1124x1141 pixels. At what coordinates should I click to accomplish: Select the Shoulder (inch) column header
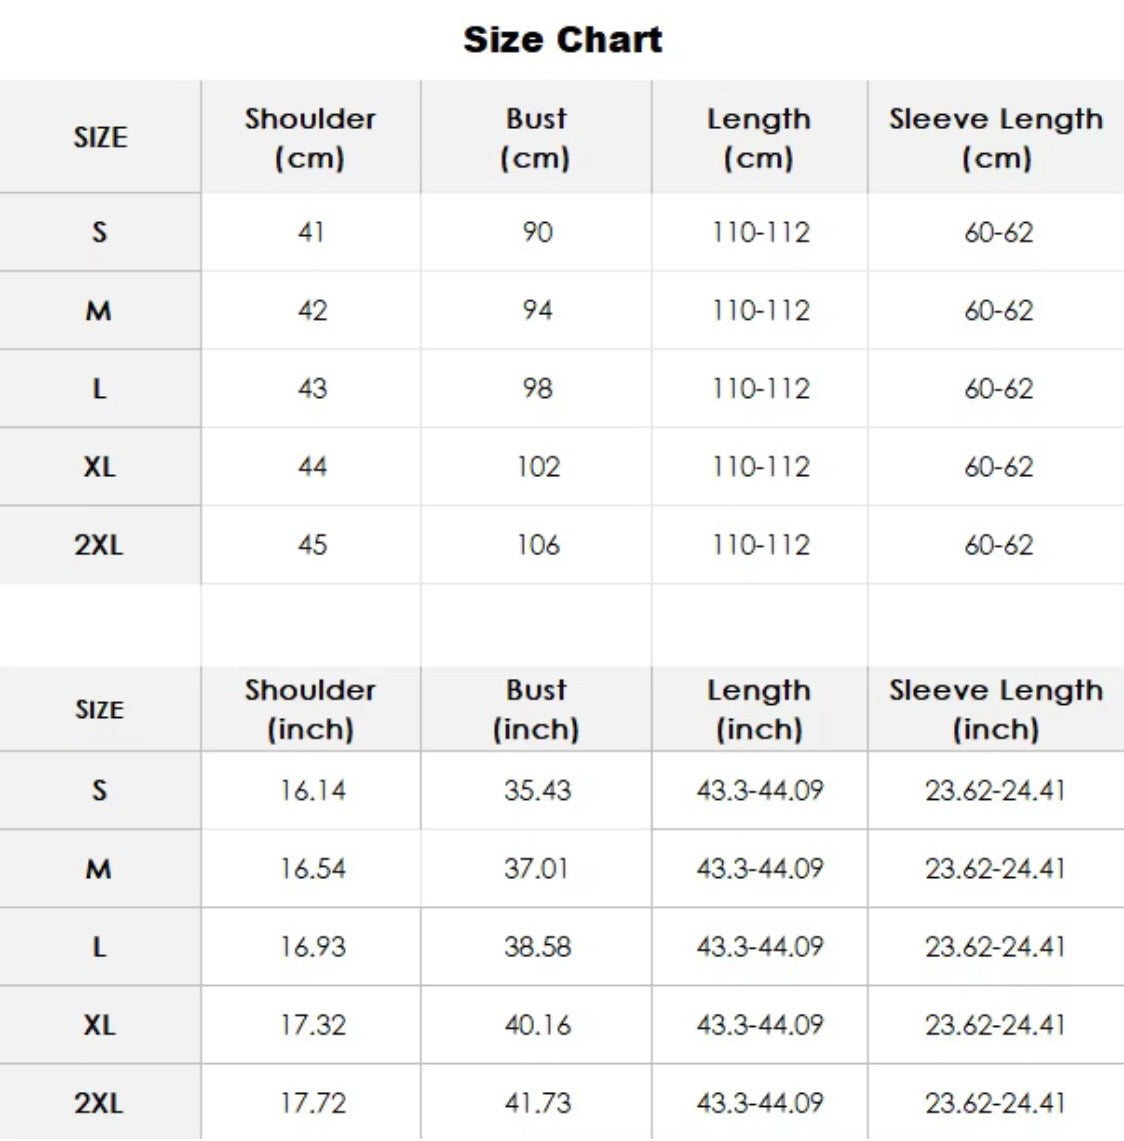(x=310, y=709)
